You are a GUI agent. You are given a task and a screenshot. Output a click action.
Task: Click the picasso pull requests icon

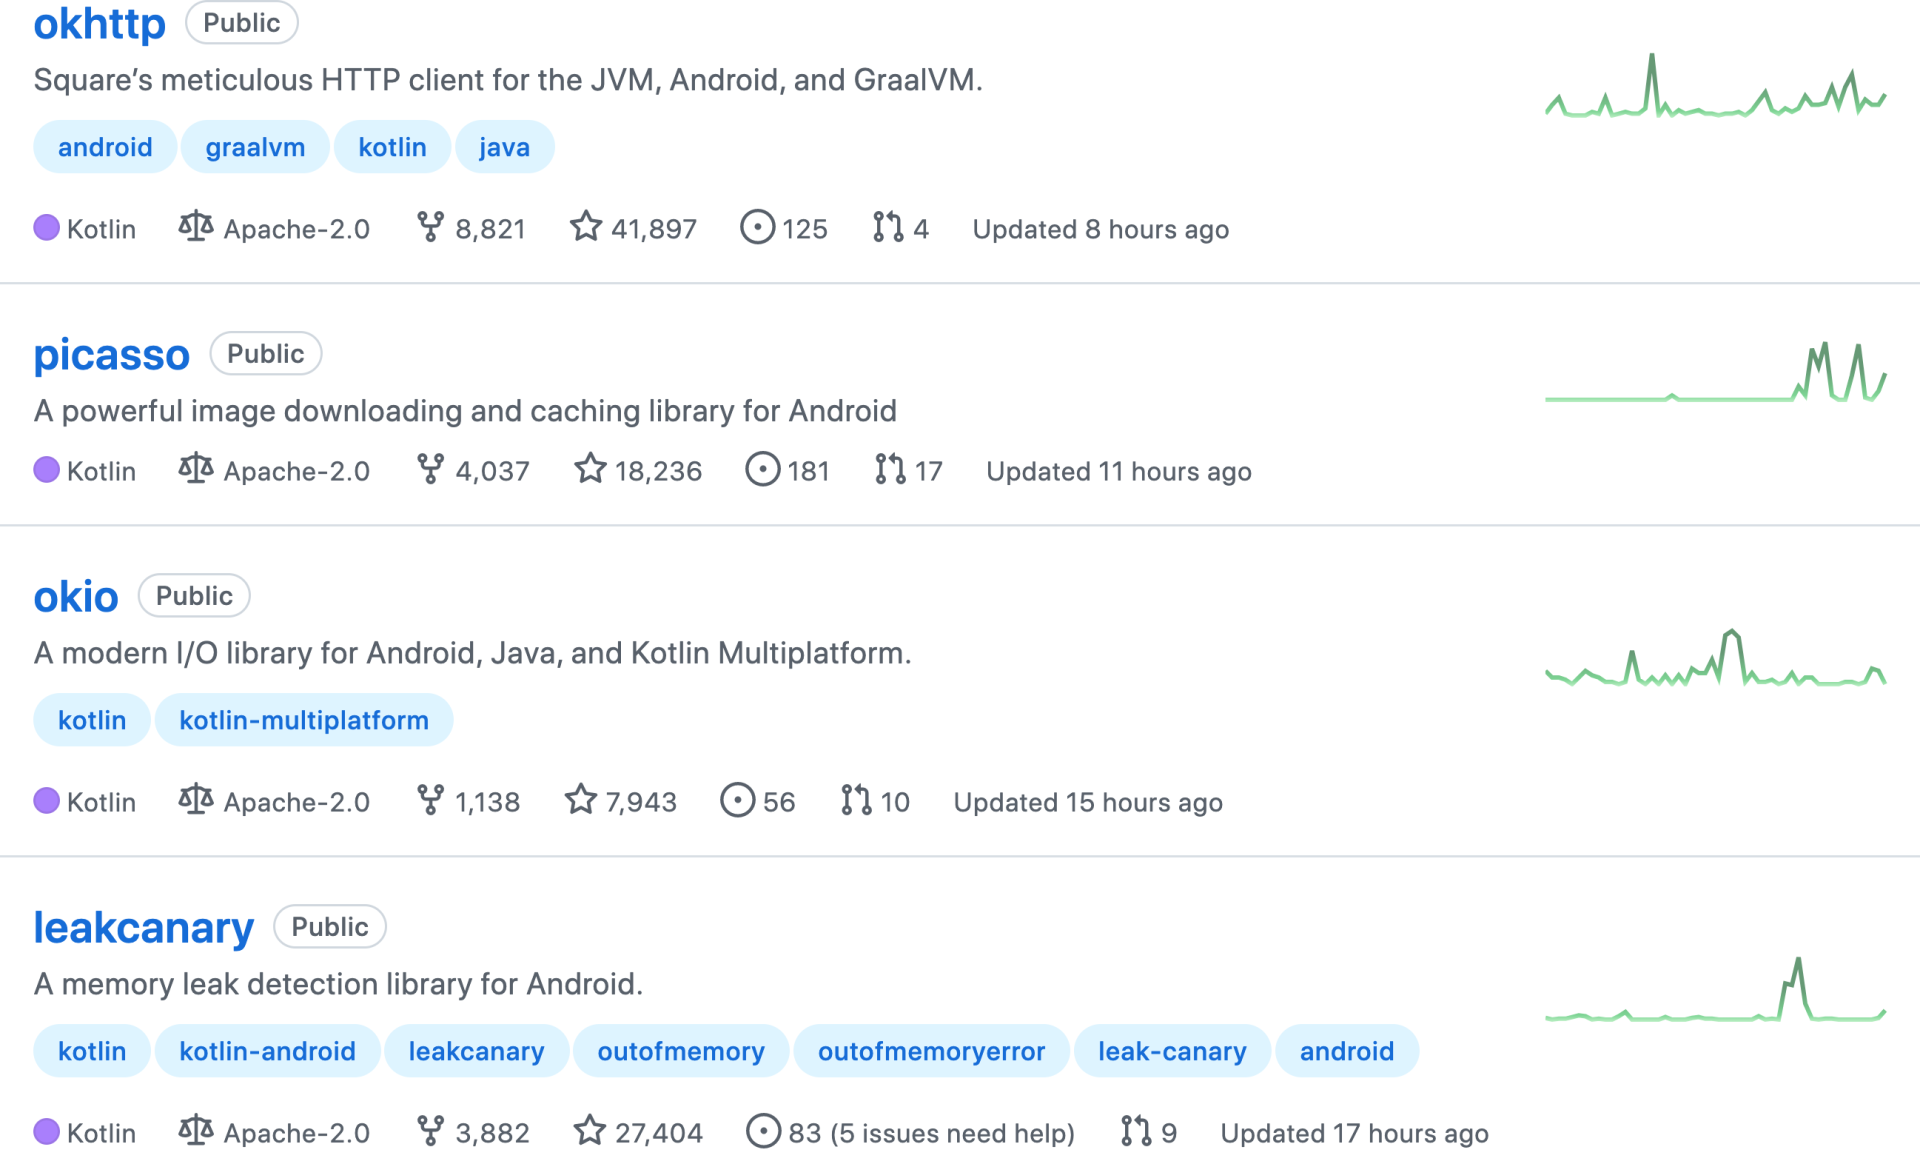click(889, 470)
